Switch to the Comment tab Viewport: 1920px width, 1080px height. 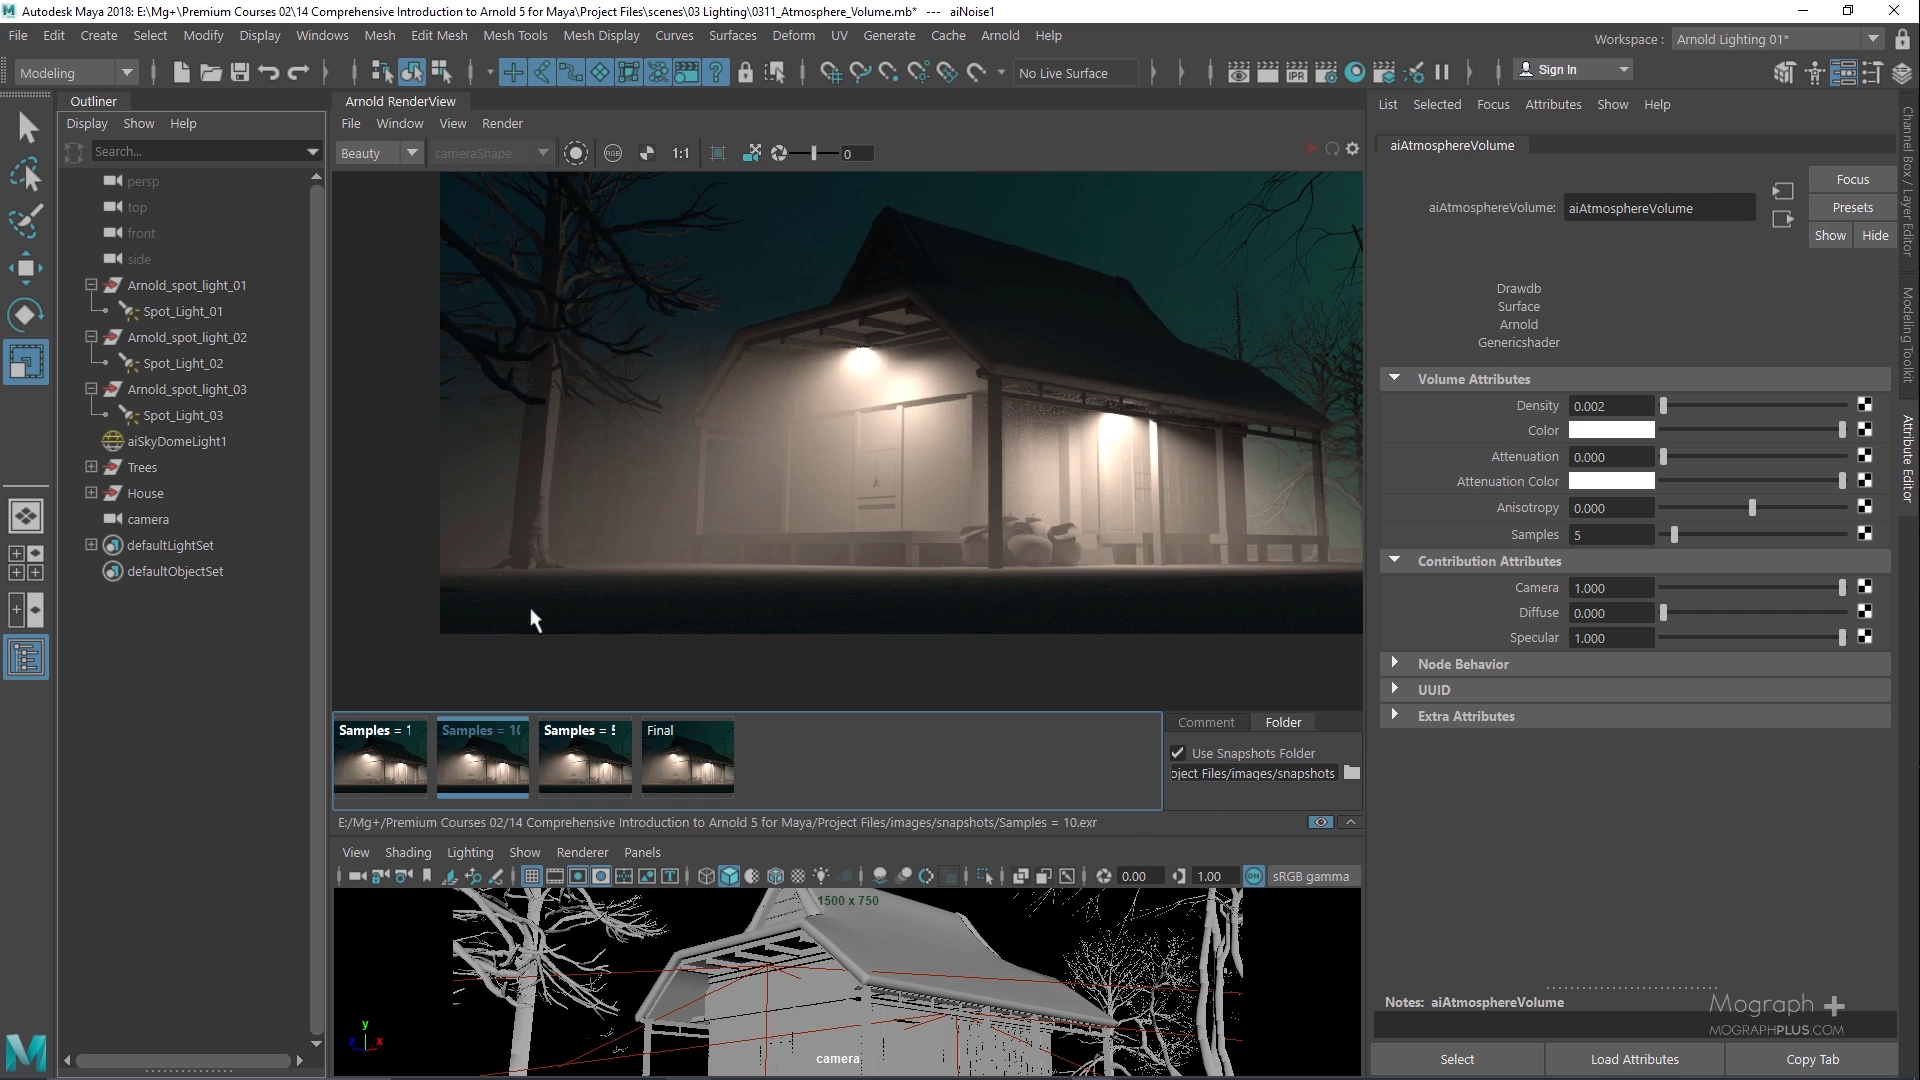coord(1206,722)
